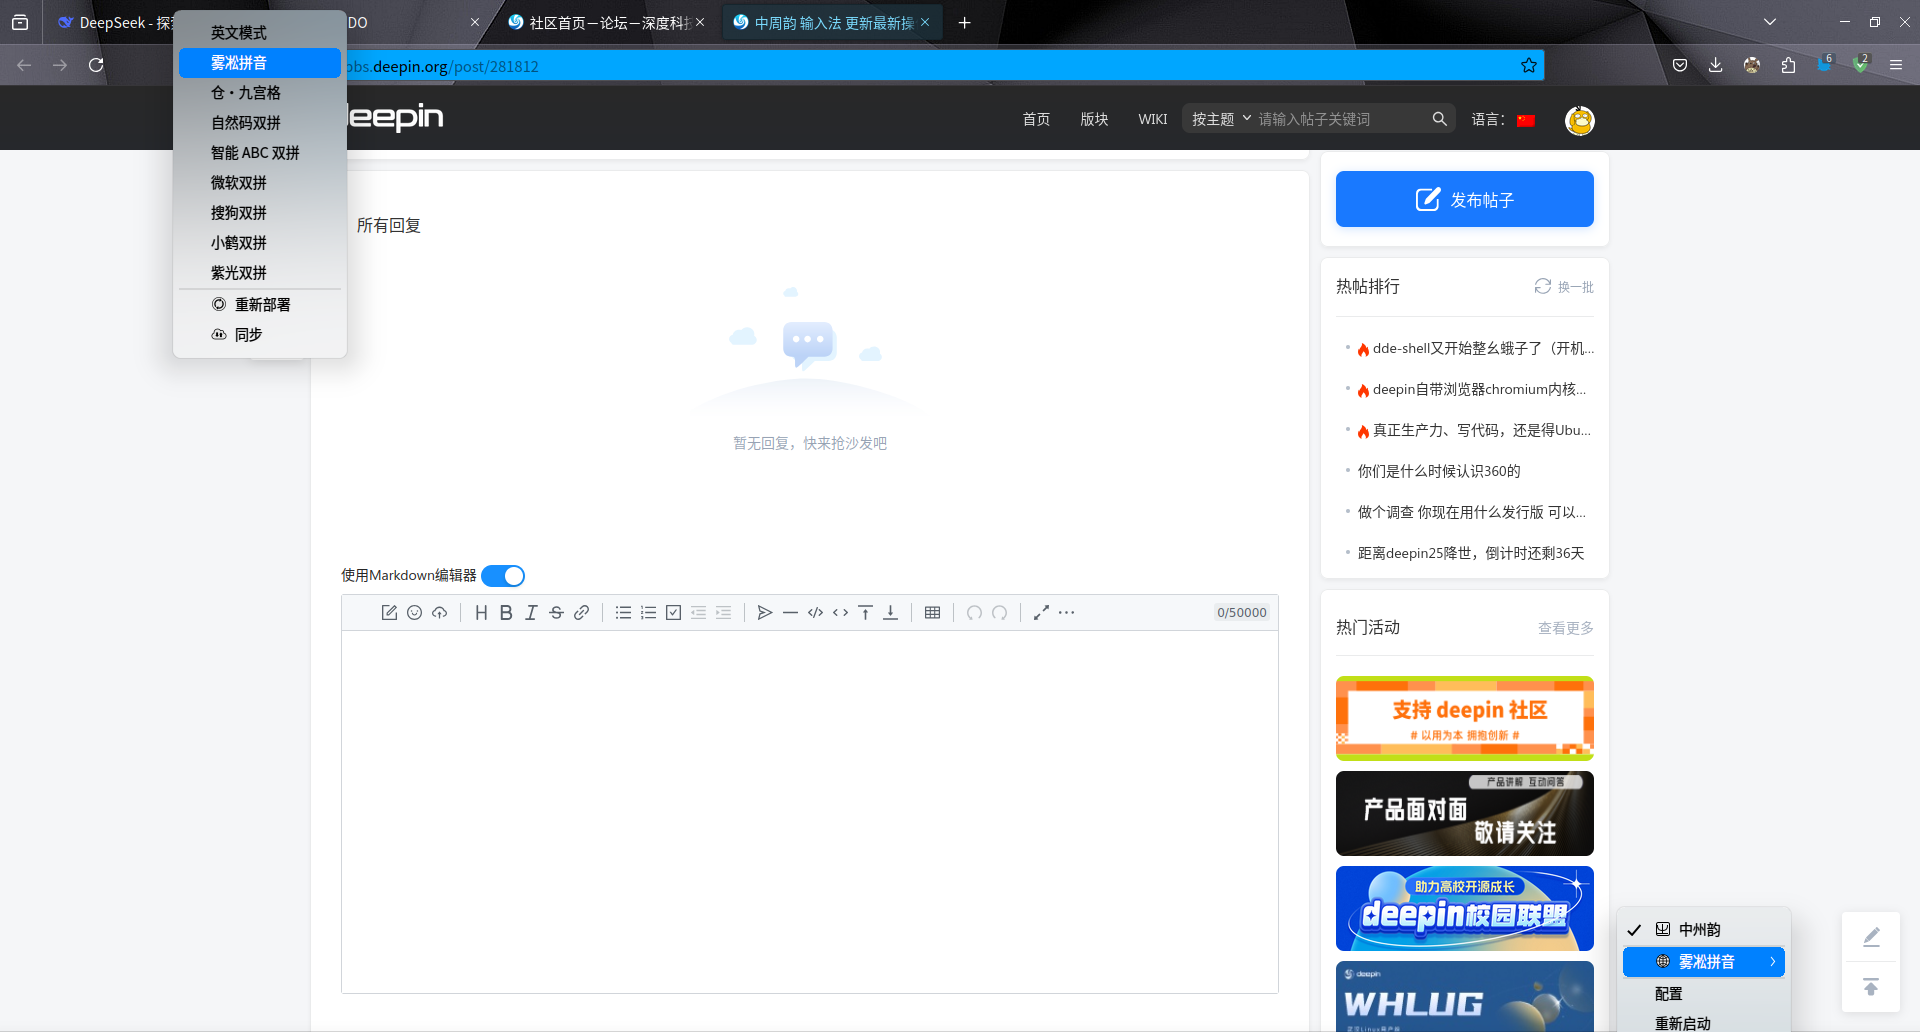The height and width of the screenshot is (1032, 1920).
Task: Insert inline code with the angle-bracket icon
Action: [x=840, y=612]
